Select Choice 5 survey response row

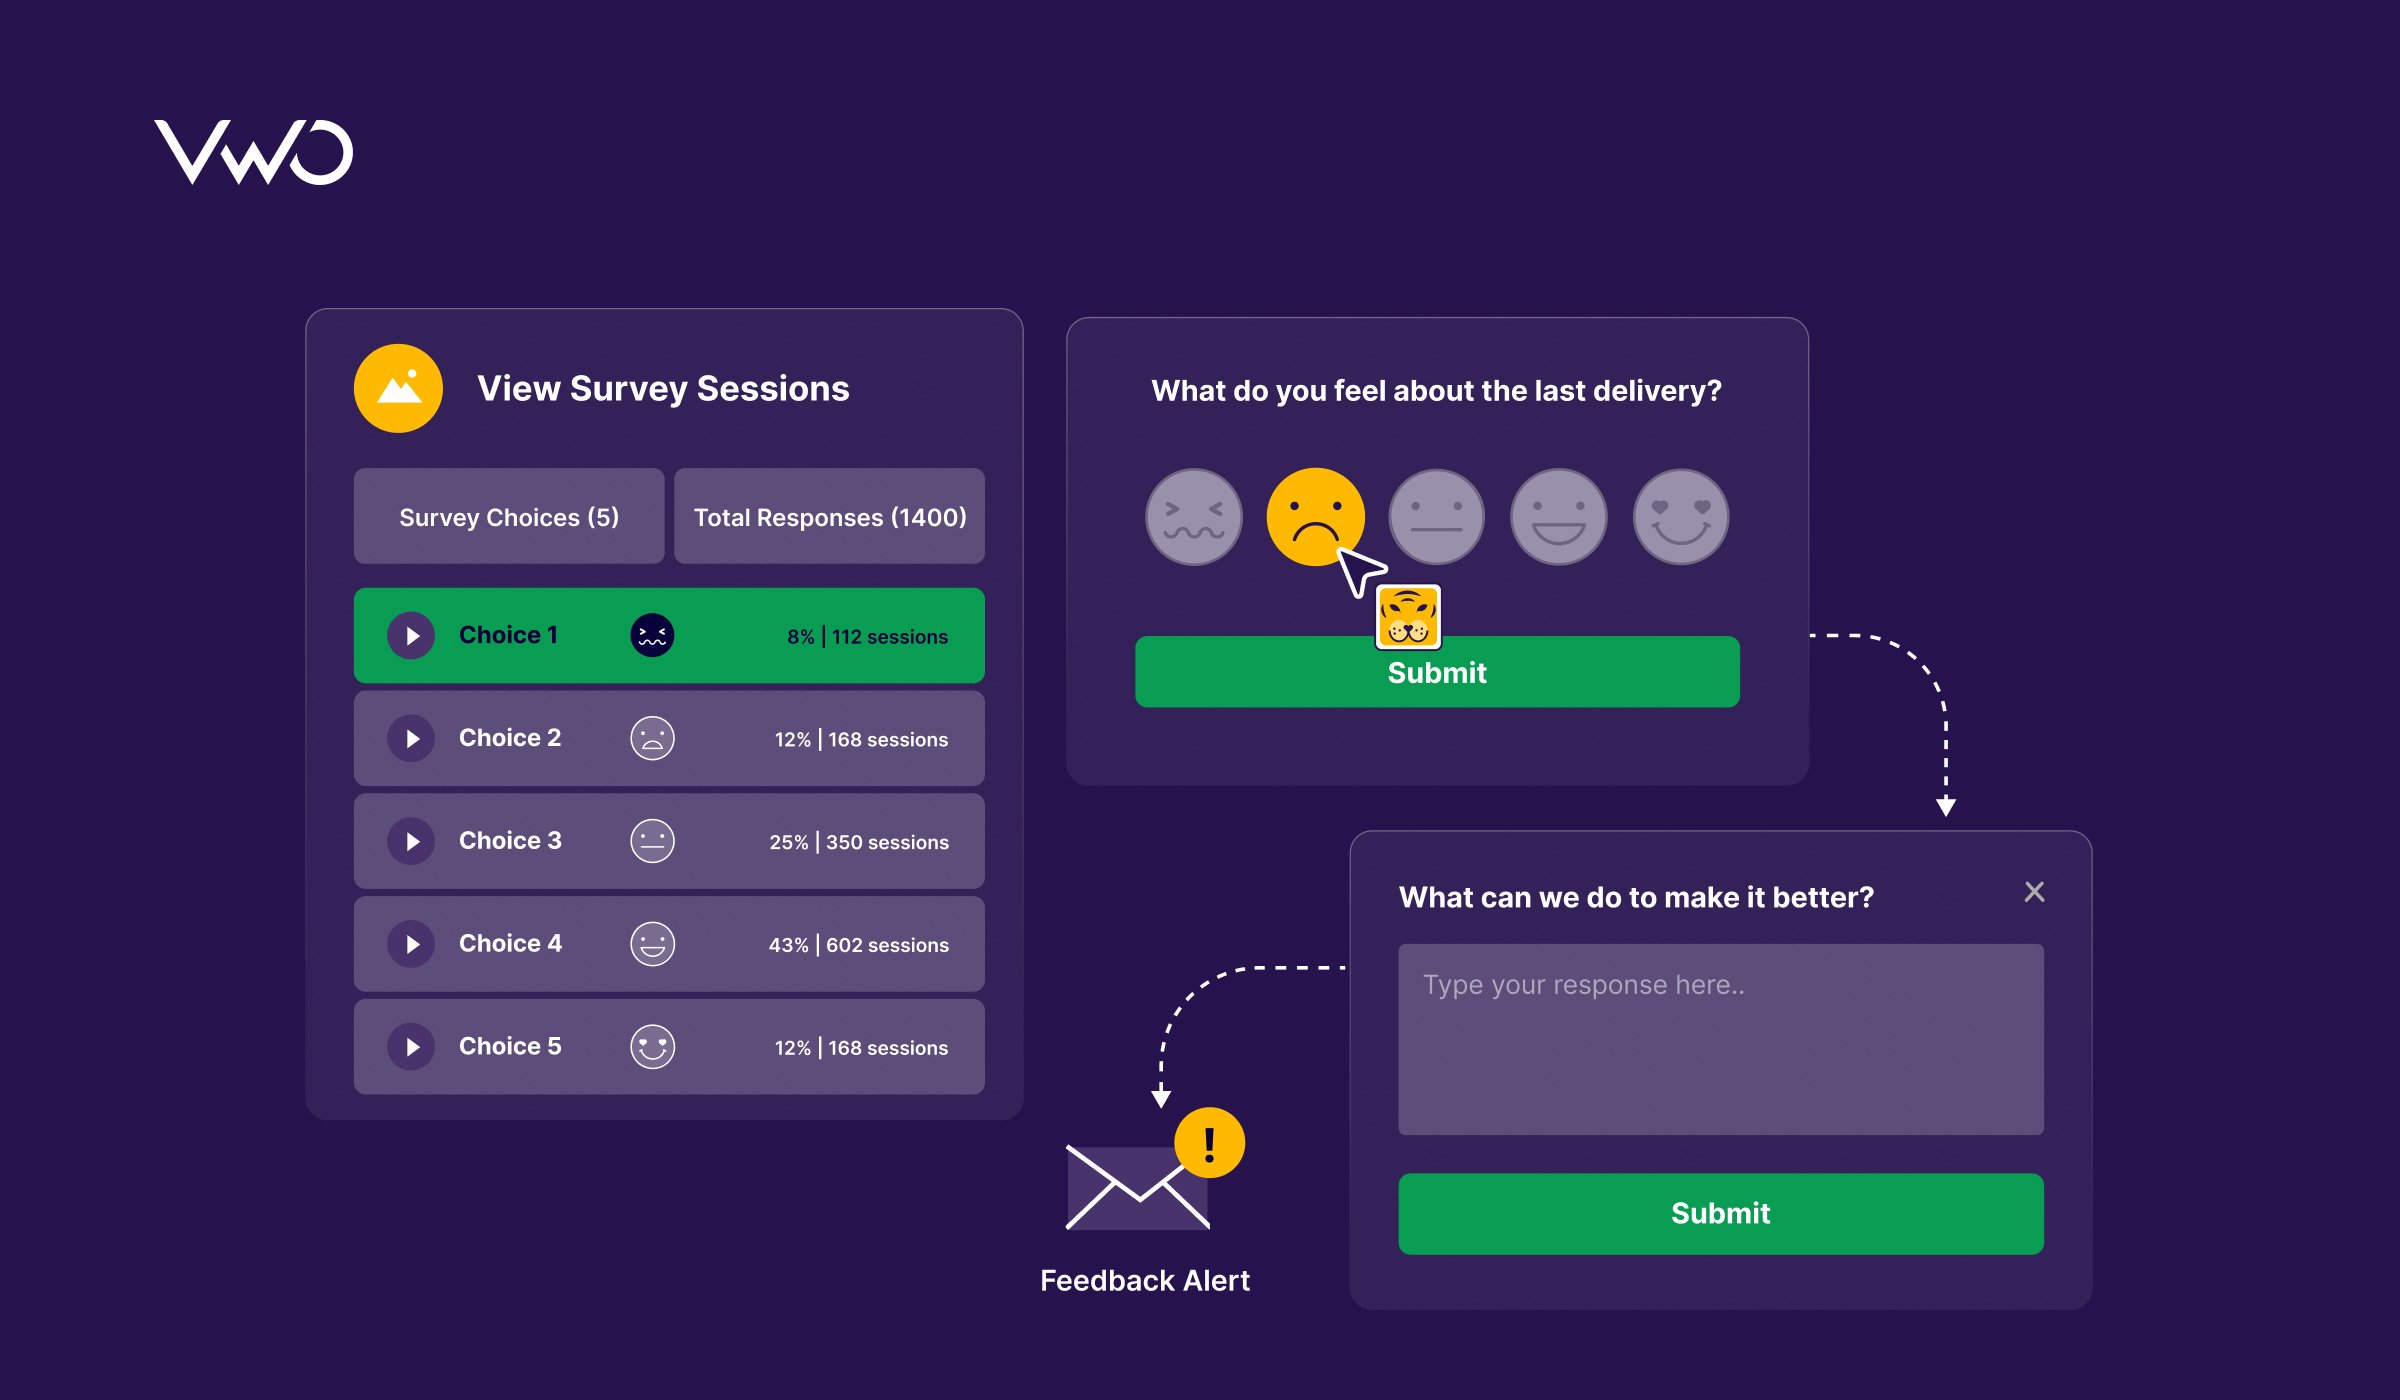667,1048
